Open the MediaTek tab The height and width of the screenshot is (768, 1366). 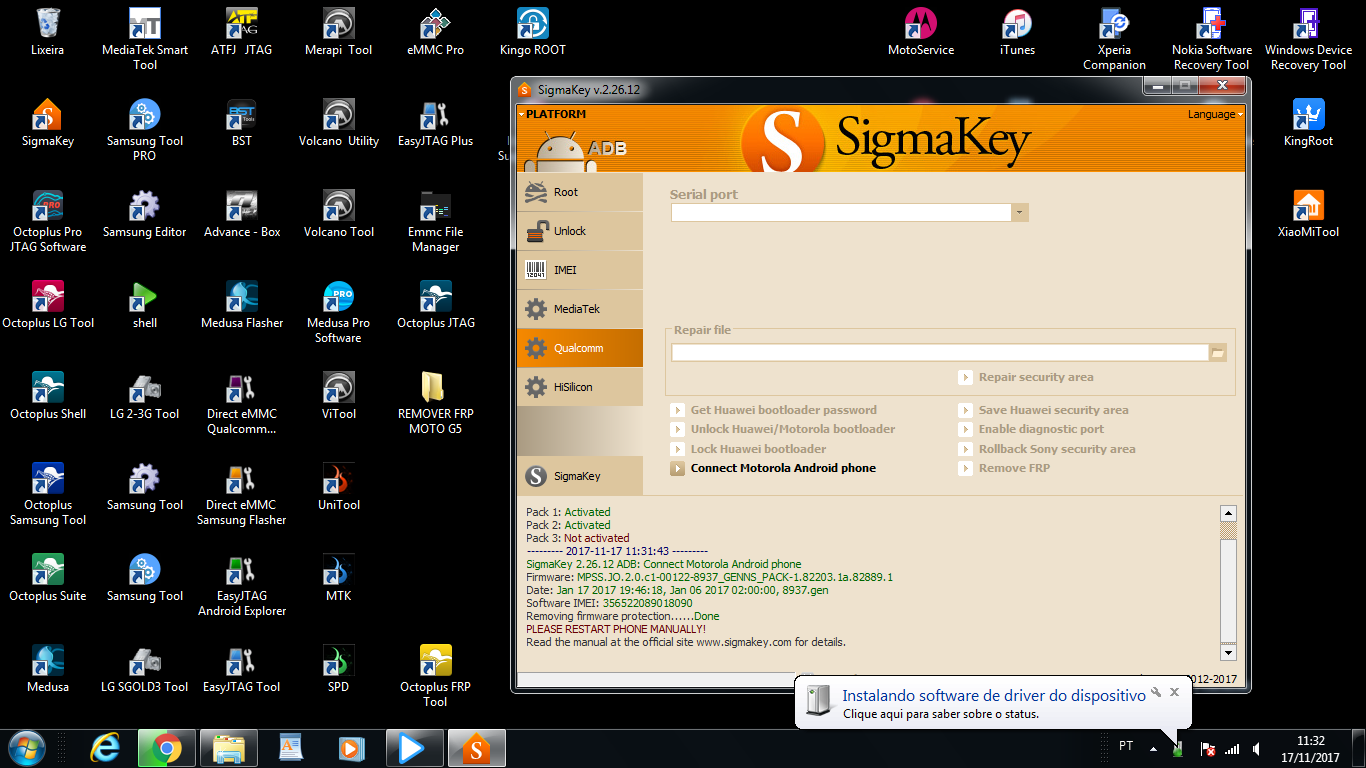pos(580,309)
